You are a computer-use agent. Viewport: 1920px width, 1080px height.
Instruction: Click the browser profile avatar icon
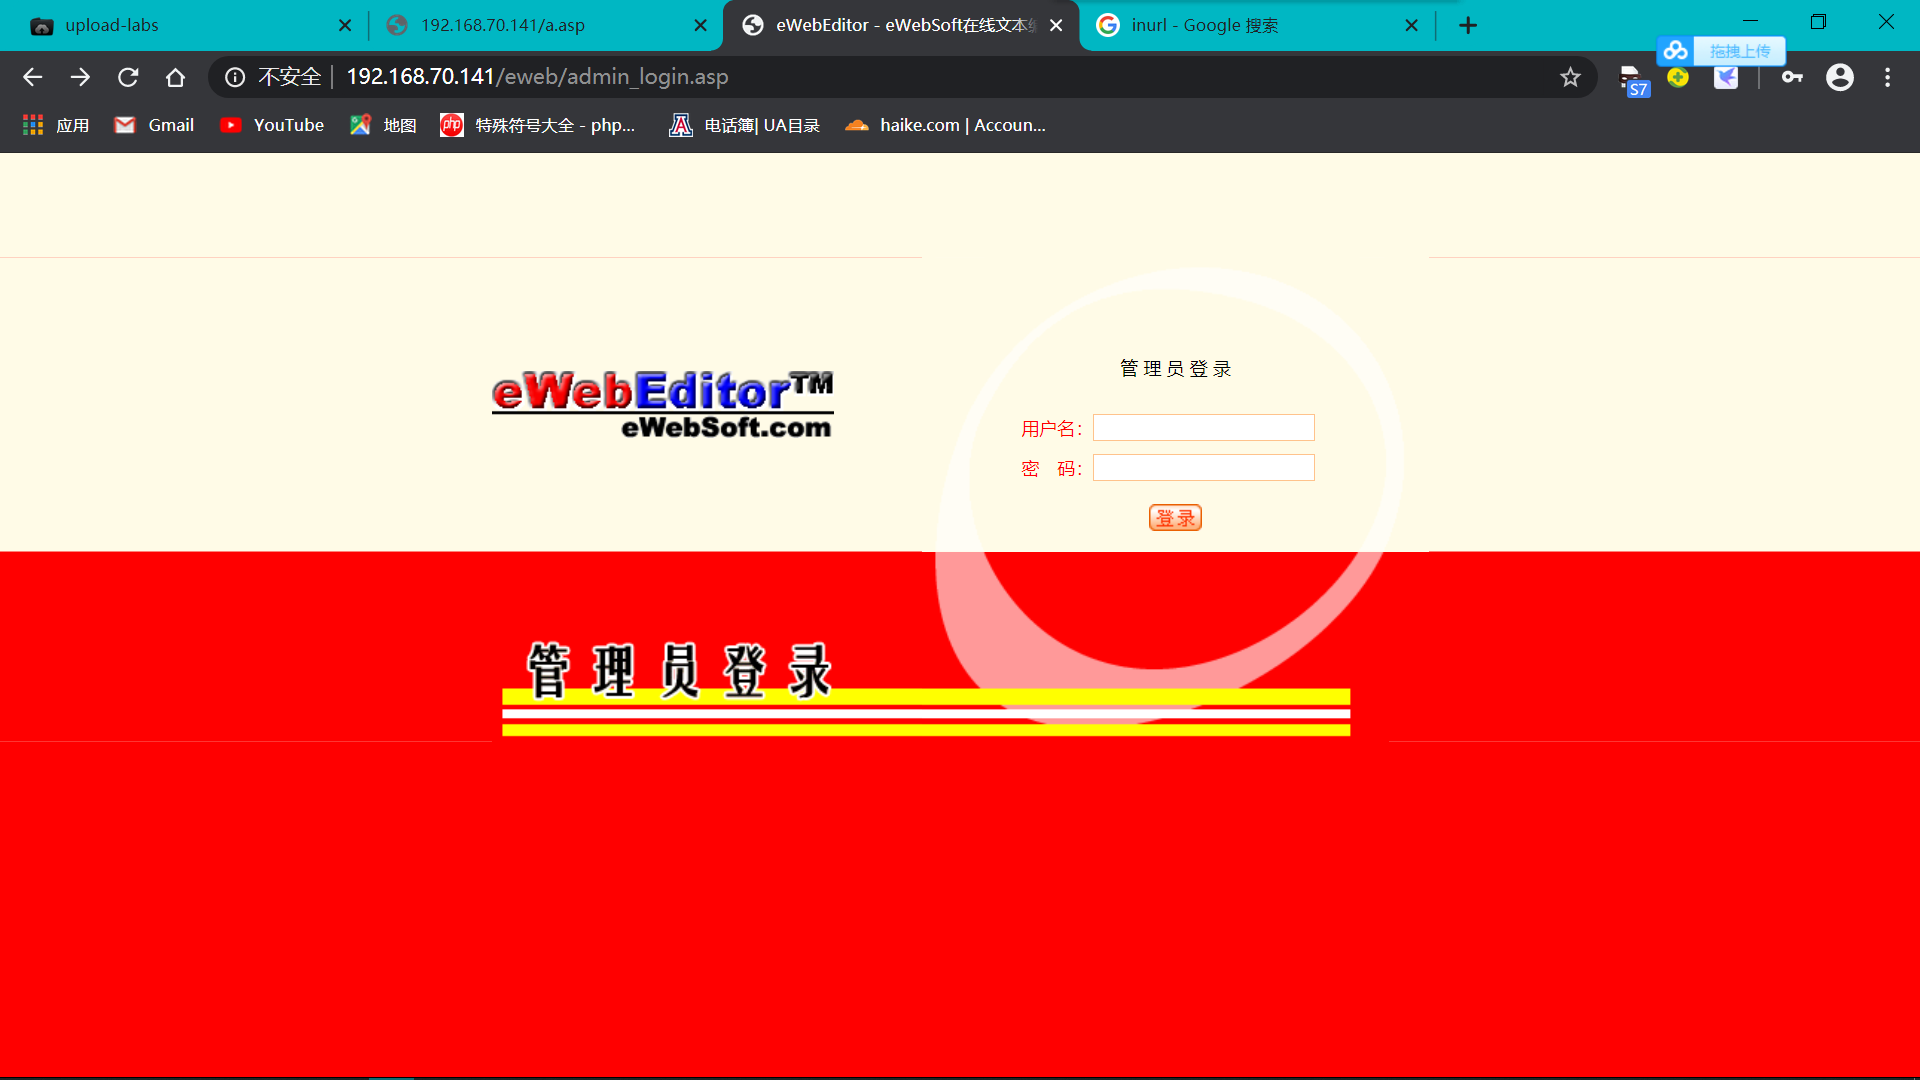[x=1840, y=77]
